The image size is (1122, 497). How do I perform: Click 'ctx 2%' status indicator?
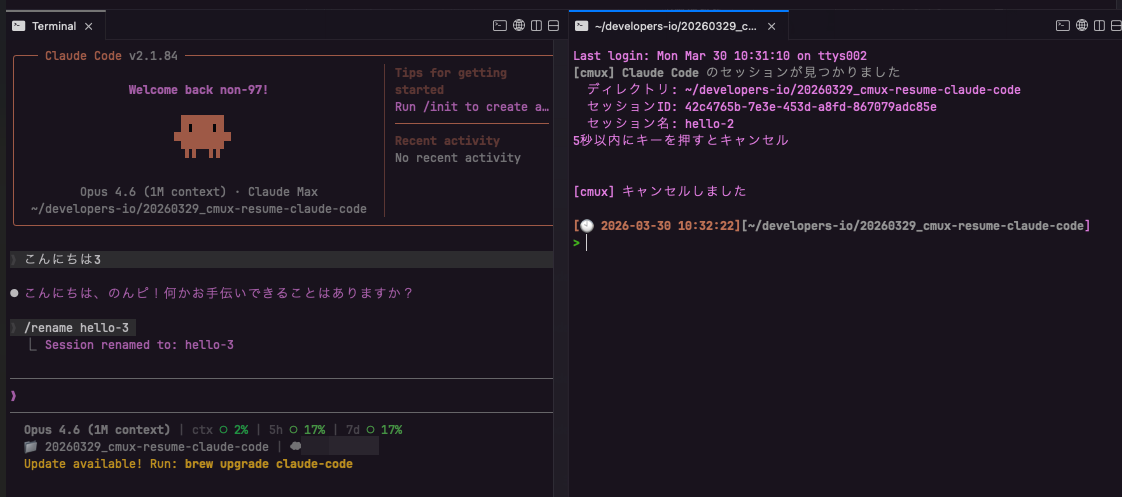coord(220,430)
